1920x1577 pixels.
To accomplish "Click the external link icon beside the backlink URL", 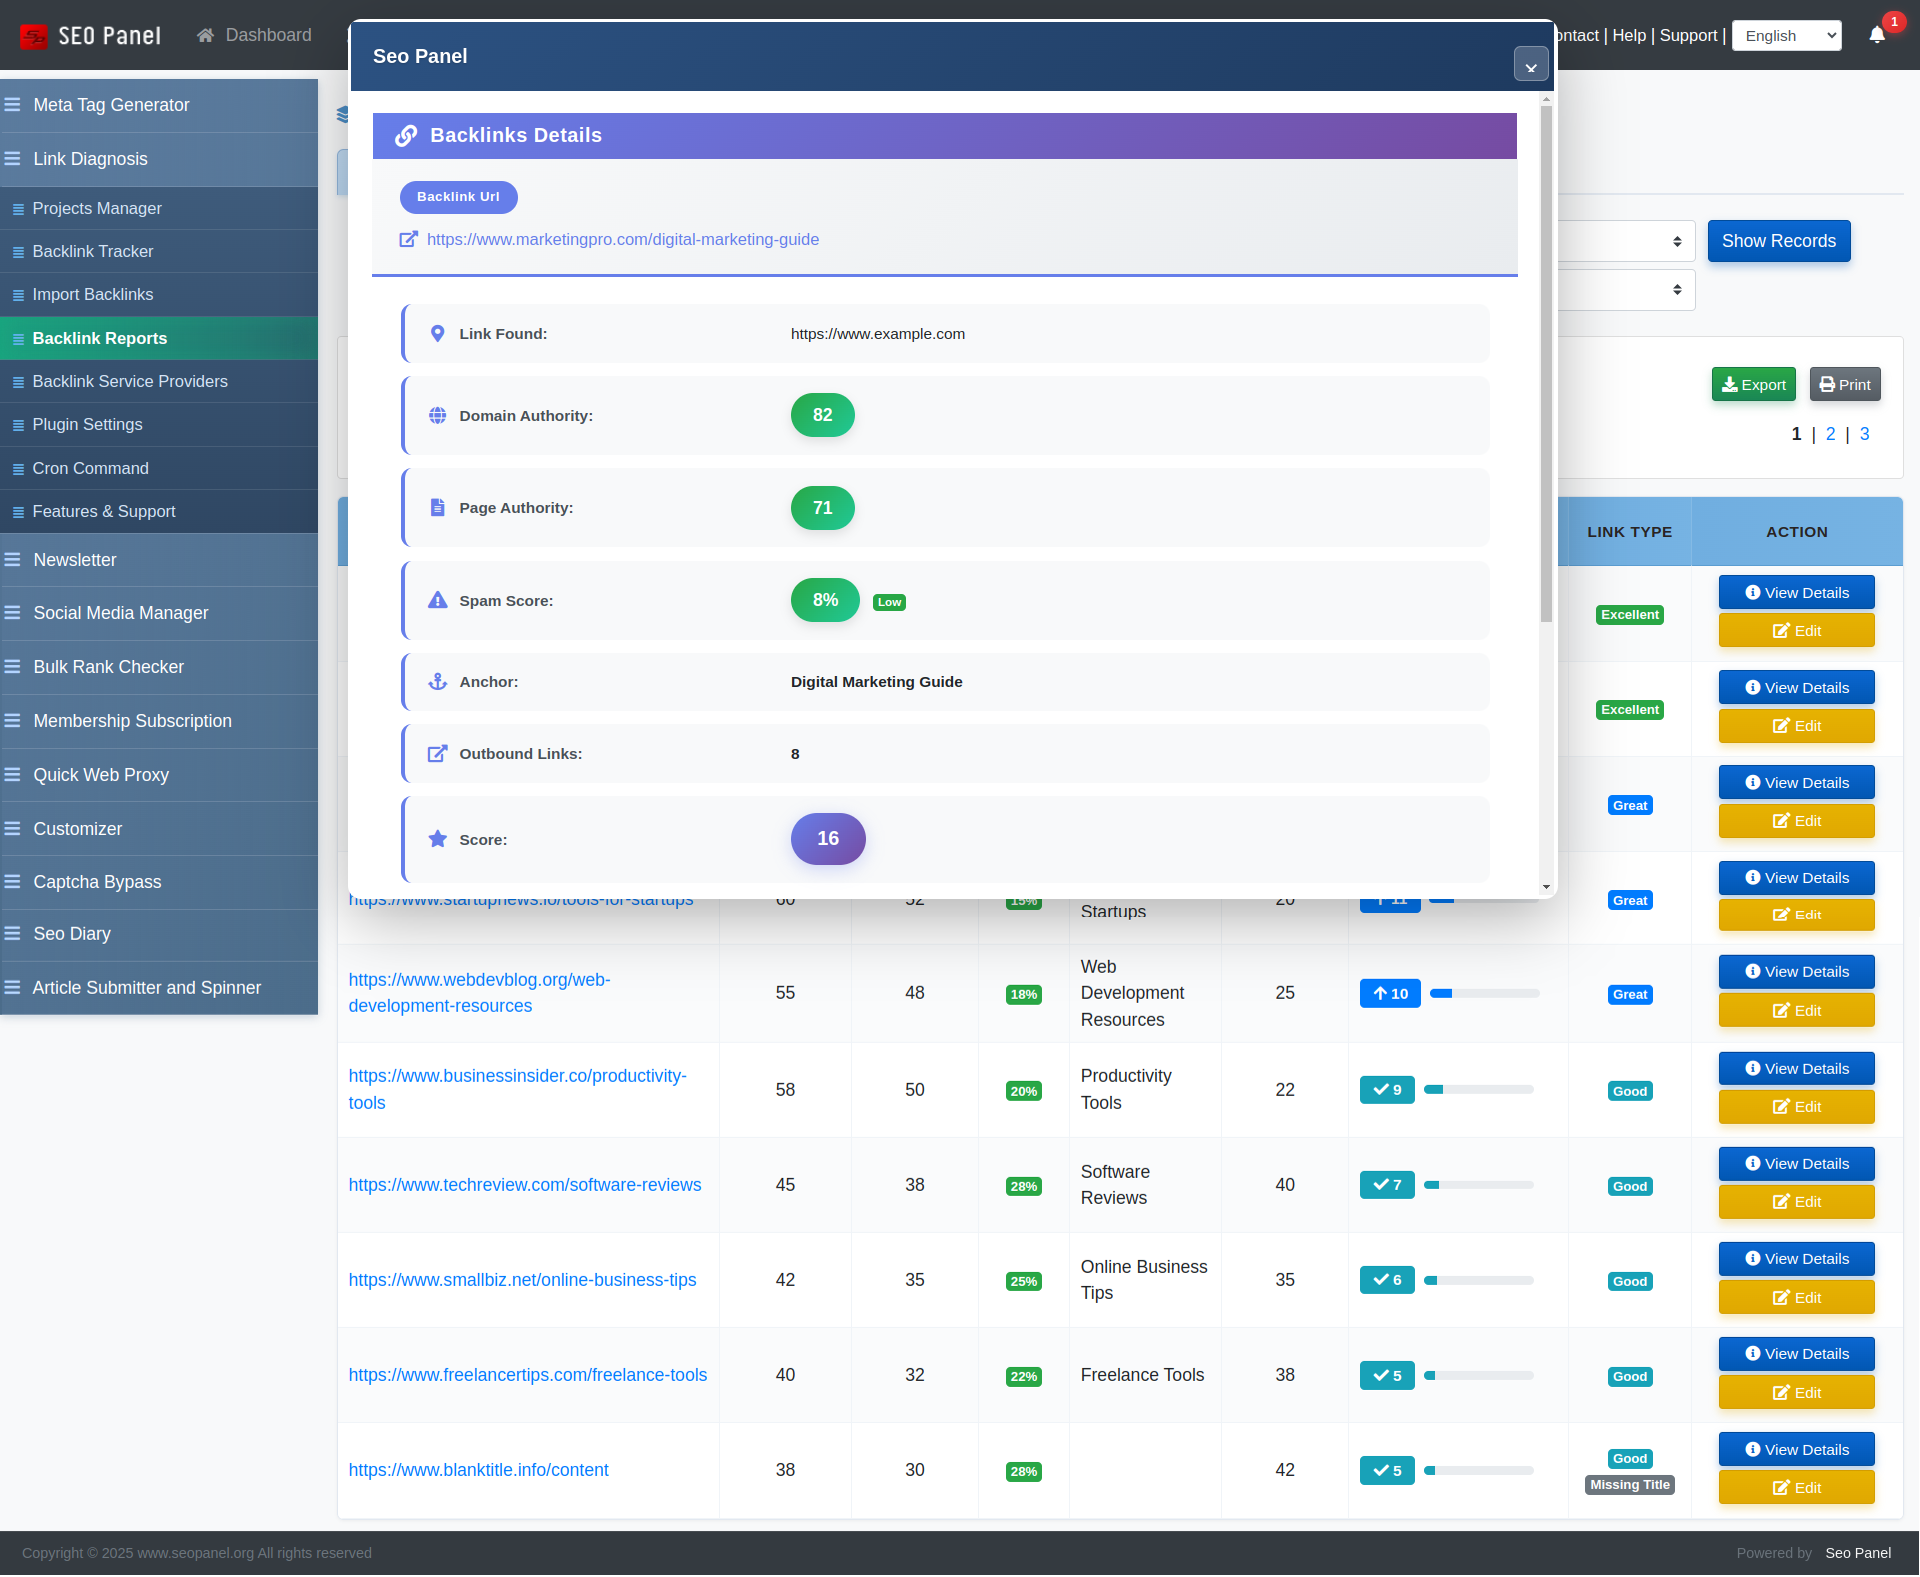I will tap(409, 239).
